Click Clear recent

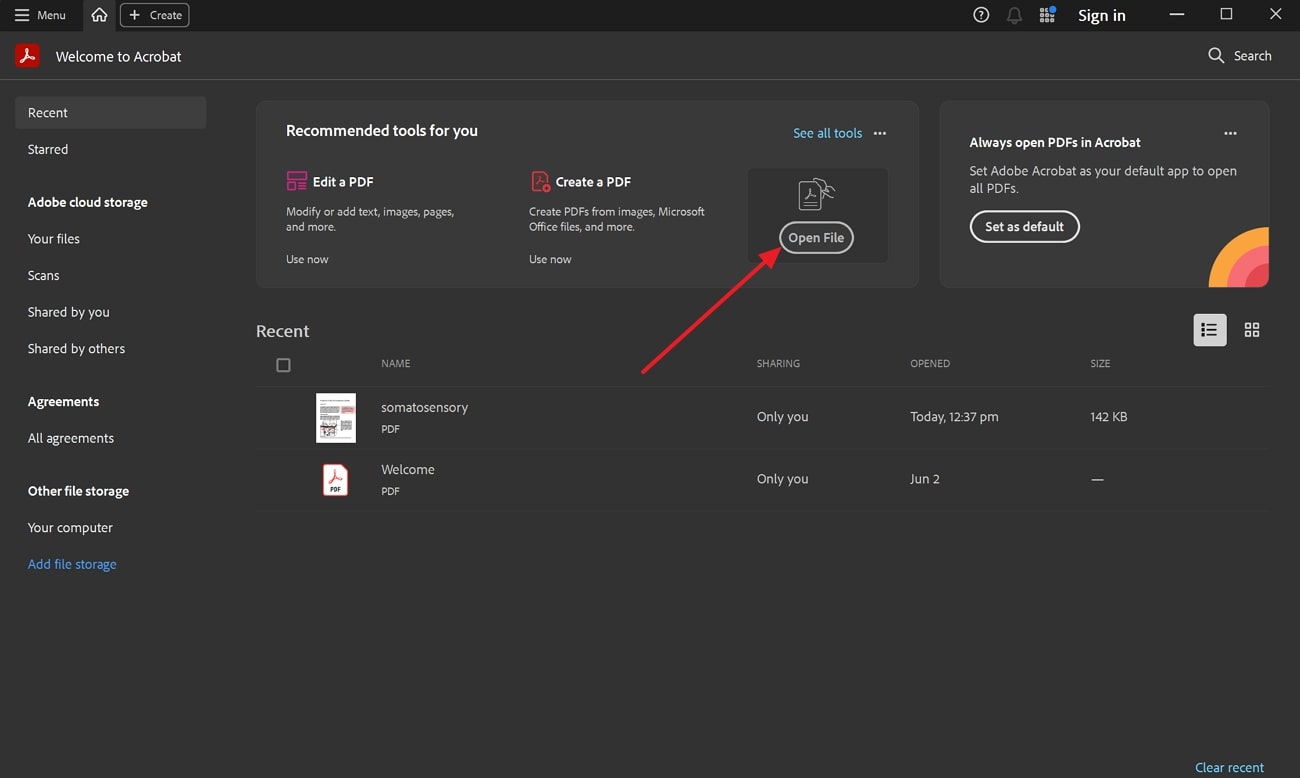(x=1229, y=767)
